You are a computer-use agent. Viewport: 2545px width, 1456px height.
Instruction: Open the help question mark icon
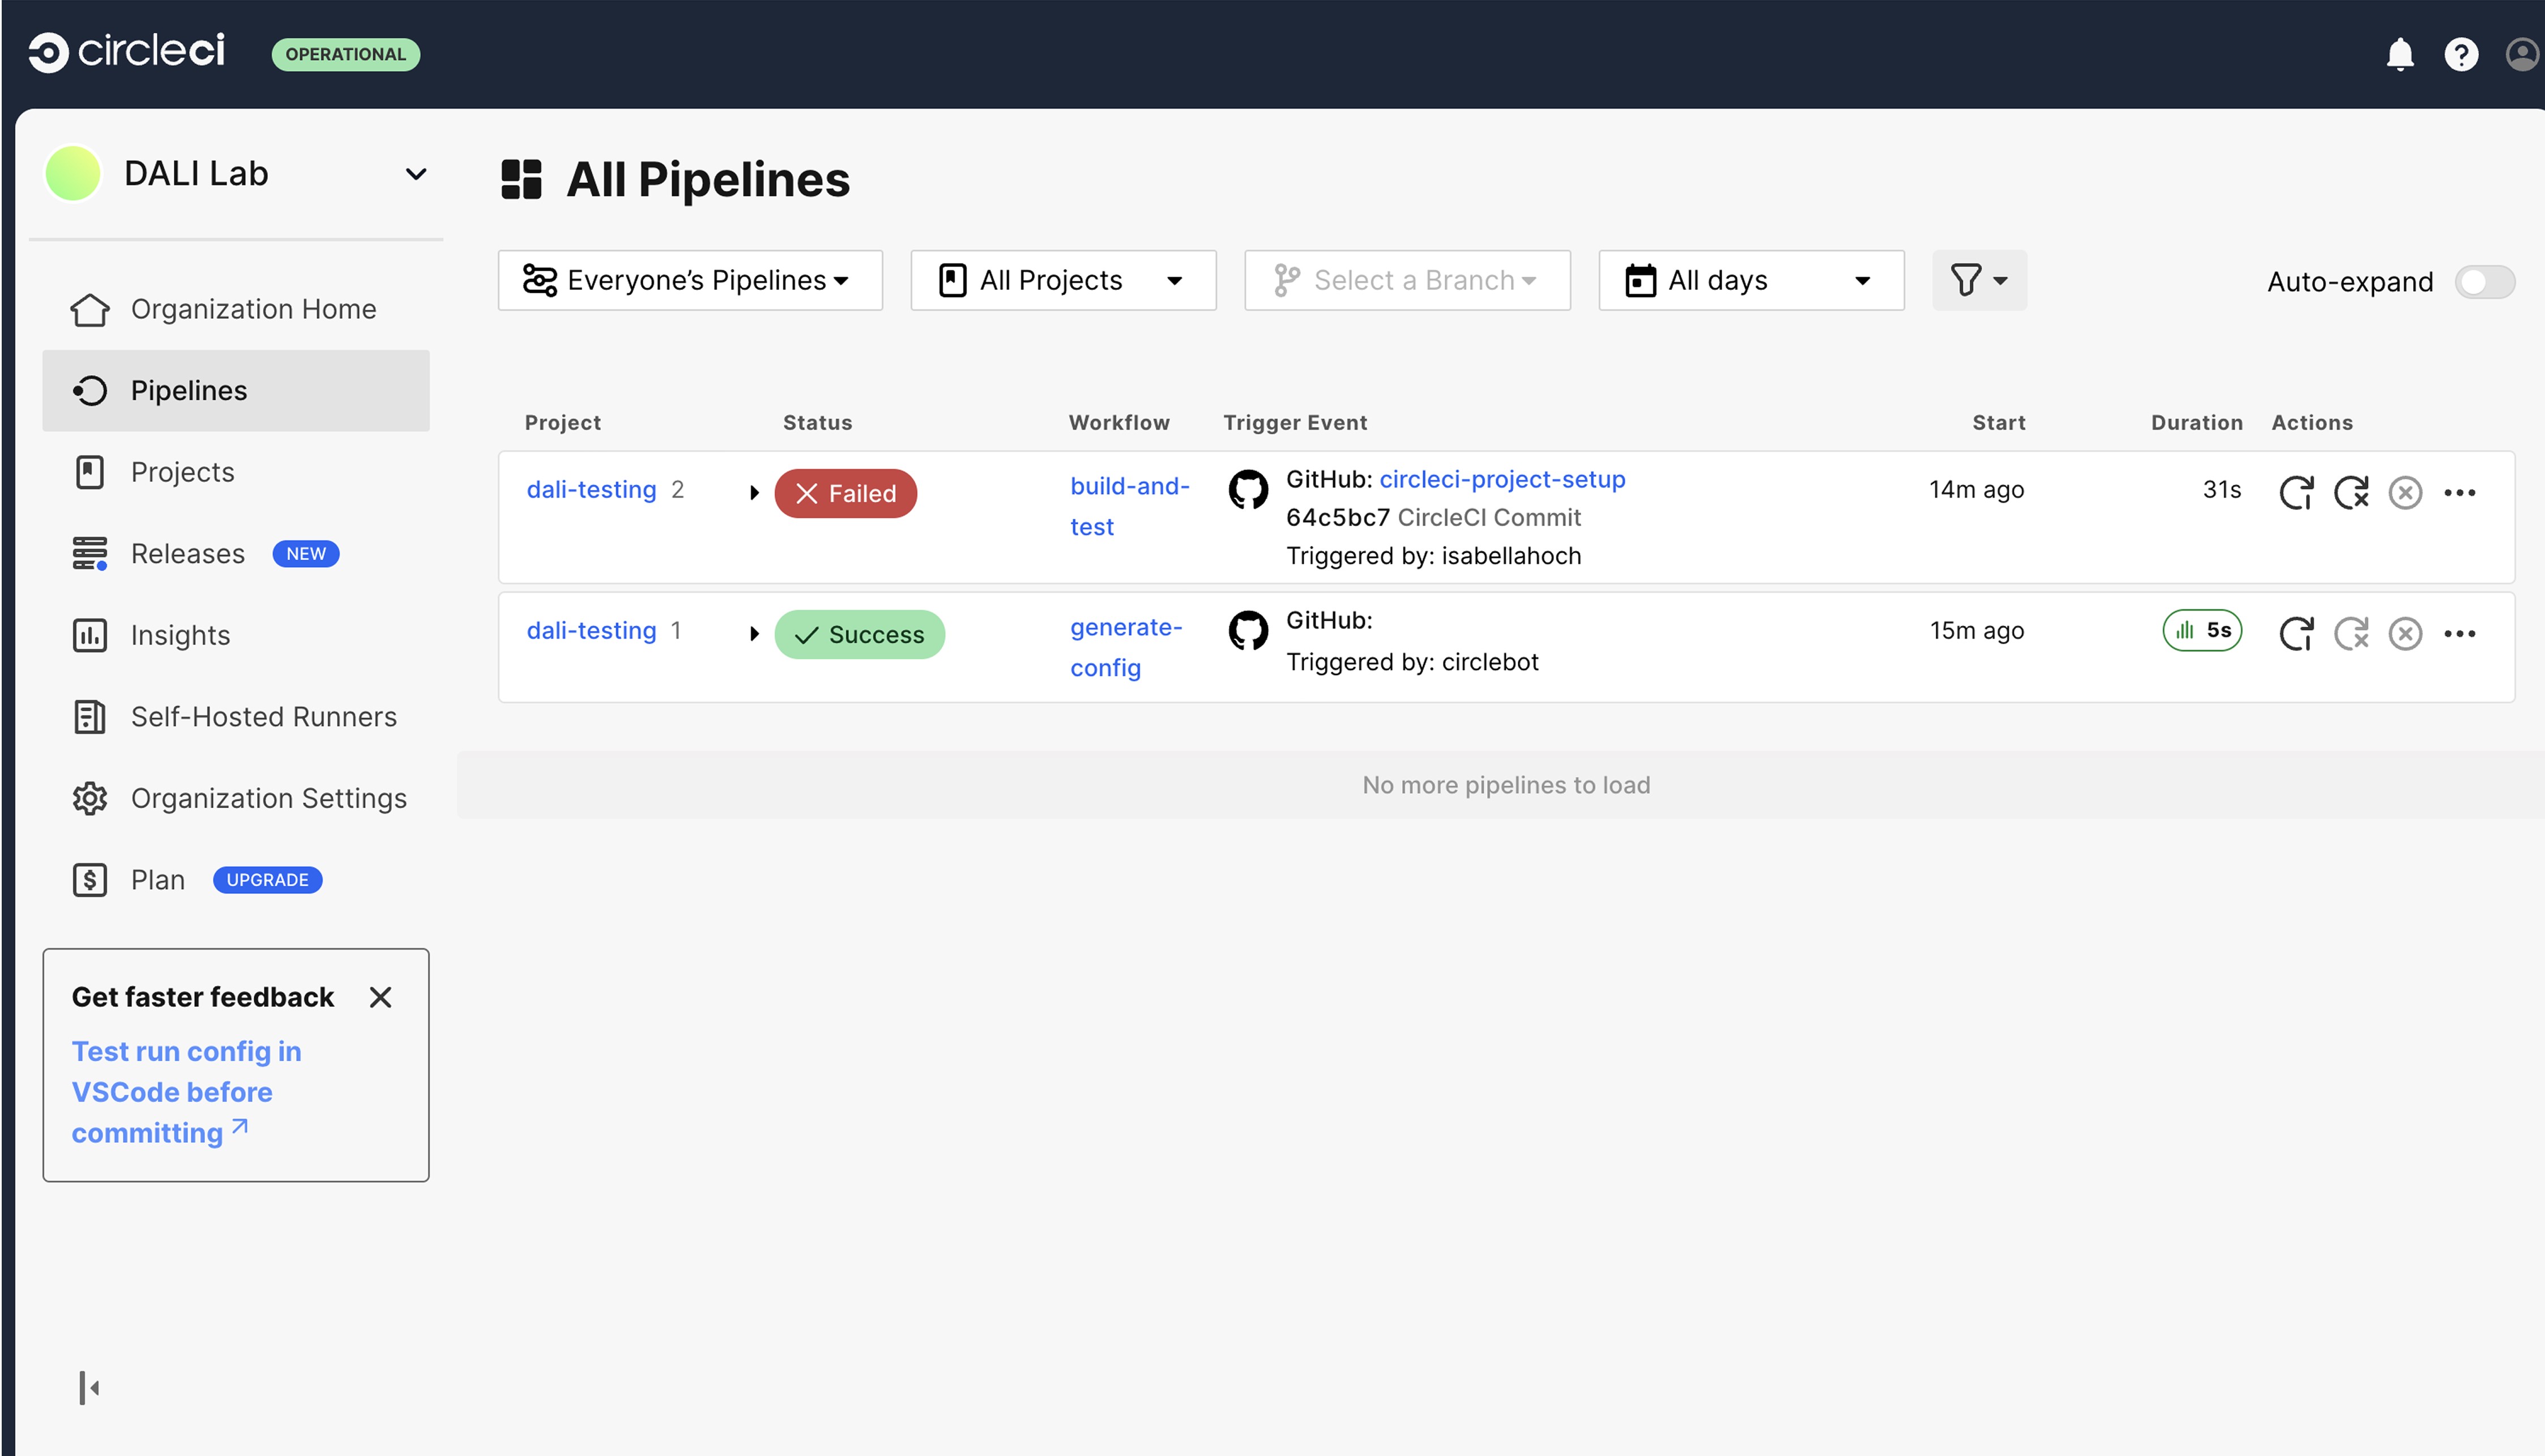(2460, 54)
